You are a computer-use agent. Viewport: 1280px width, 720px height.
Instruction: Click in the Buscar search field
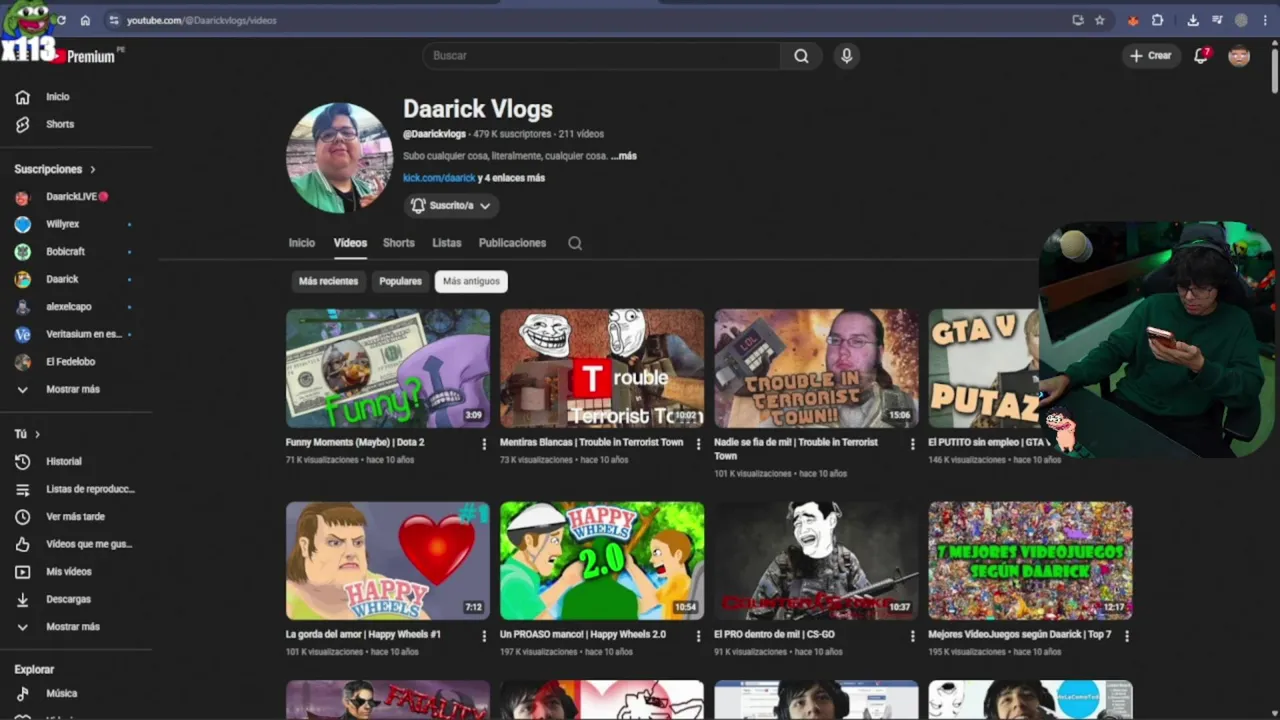[x=602, y=56]
